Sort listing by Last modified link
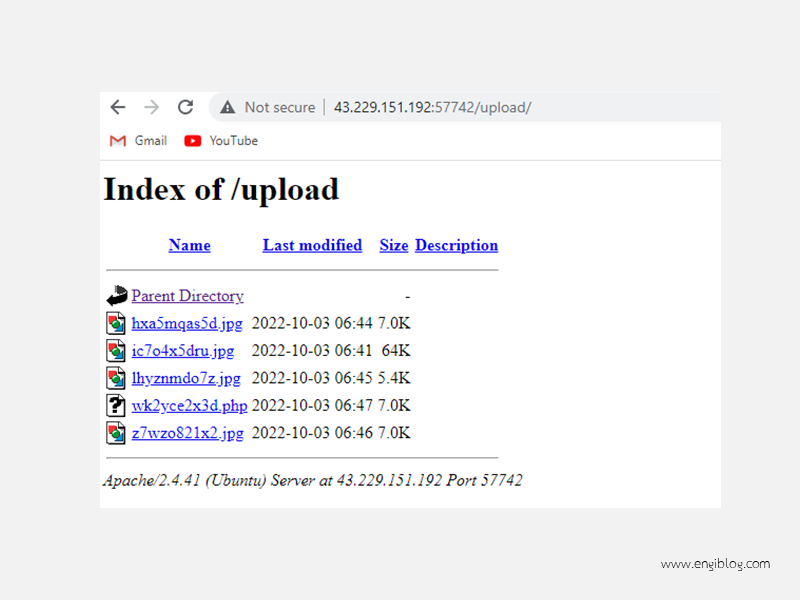The image size is (800, 600). (312, 245)
